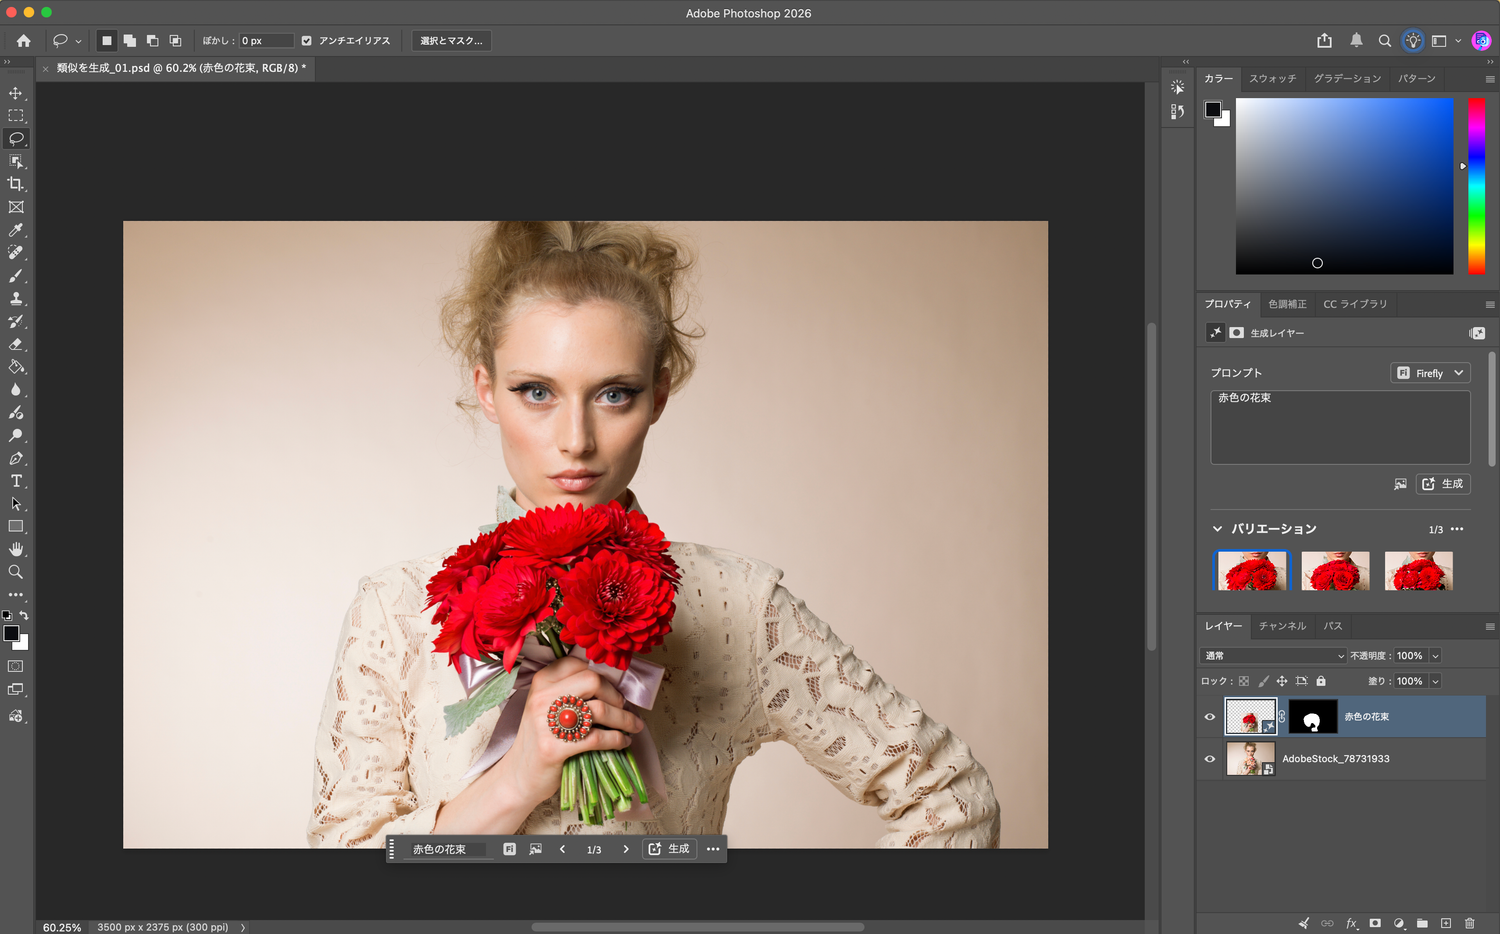
Task: Open the Color panel flyout menu
Action: click(x=1489, y=79)
